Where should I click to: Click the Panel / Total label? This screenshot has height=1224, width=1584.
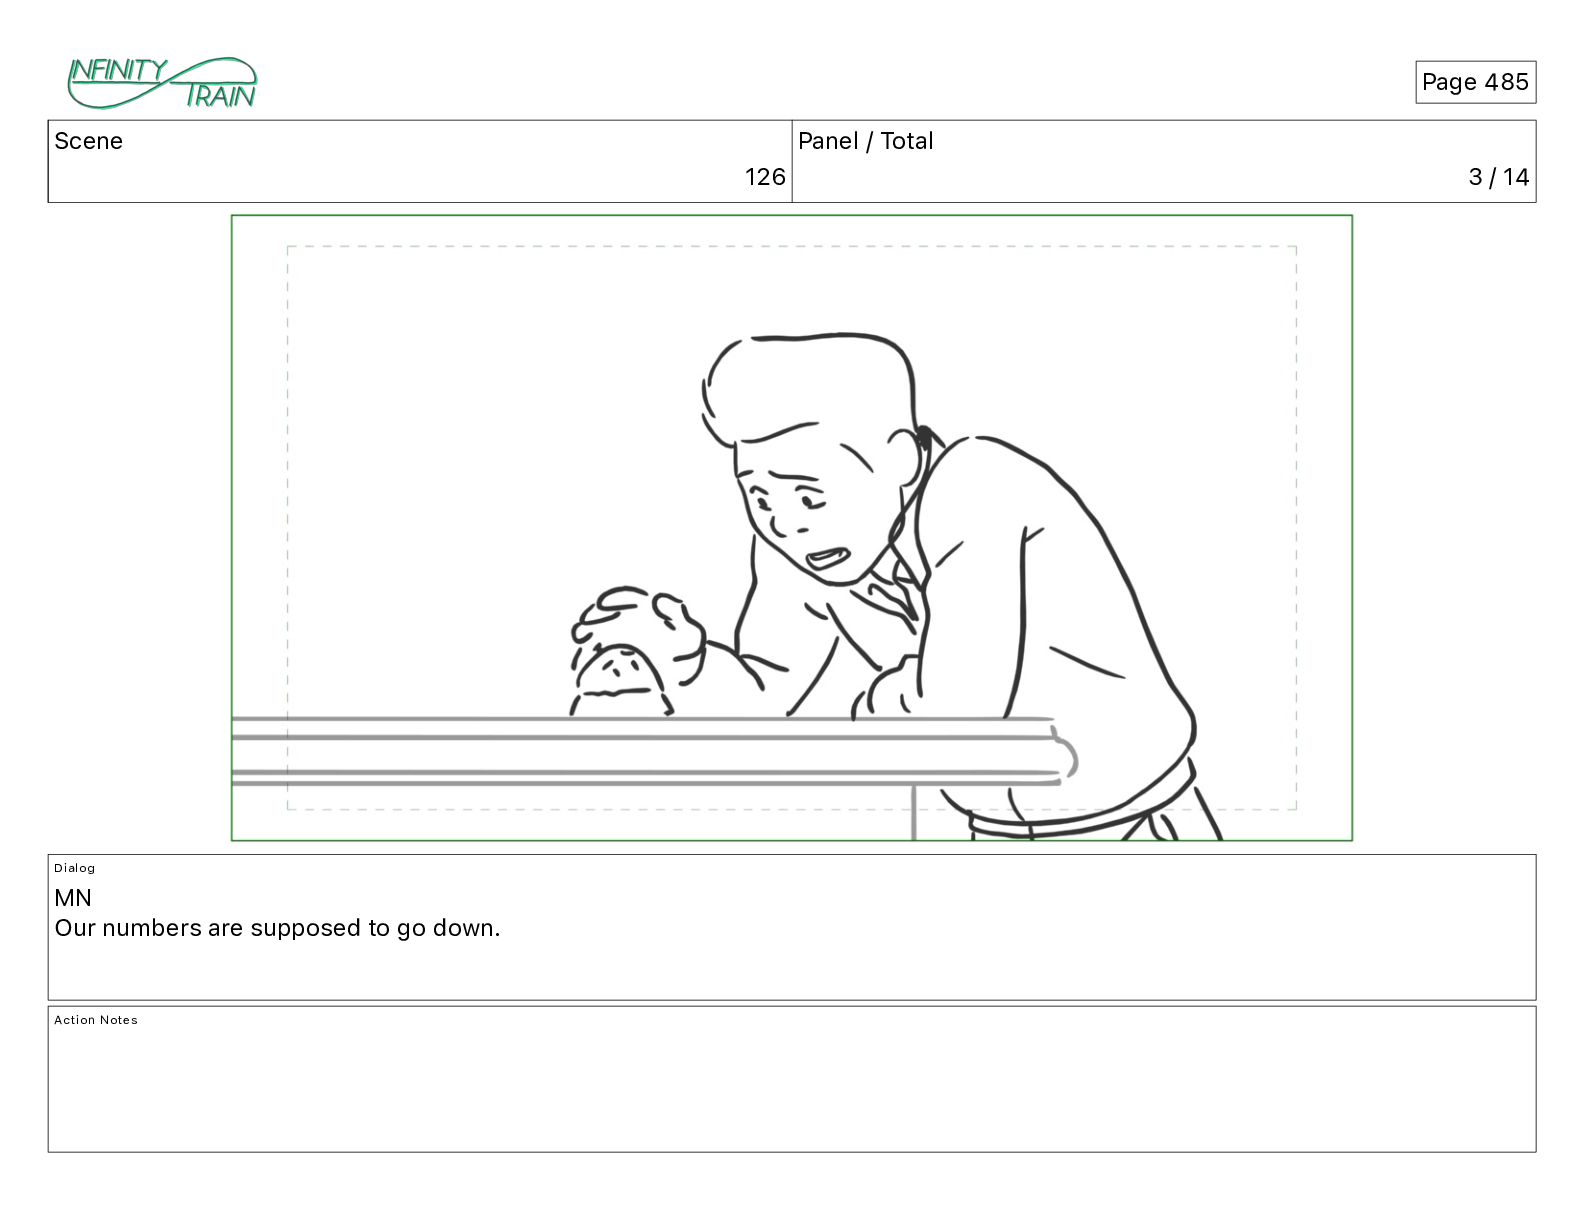pos(866,141)
